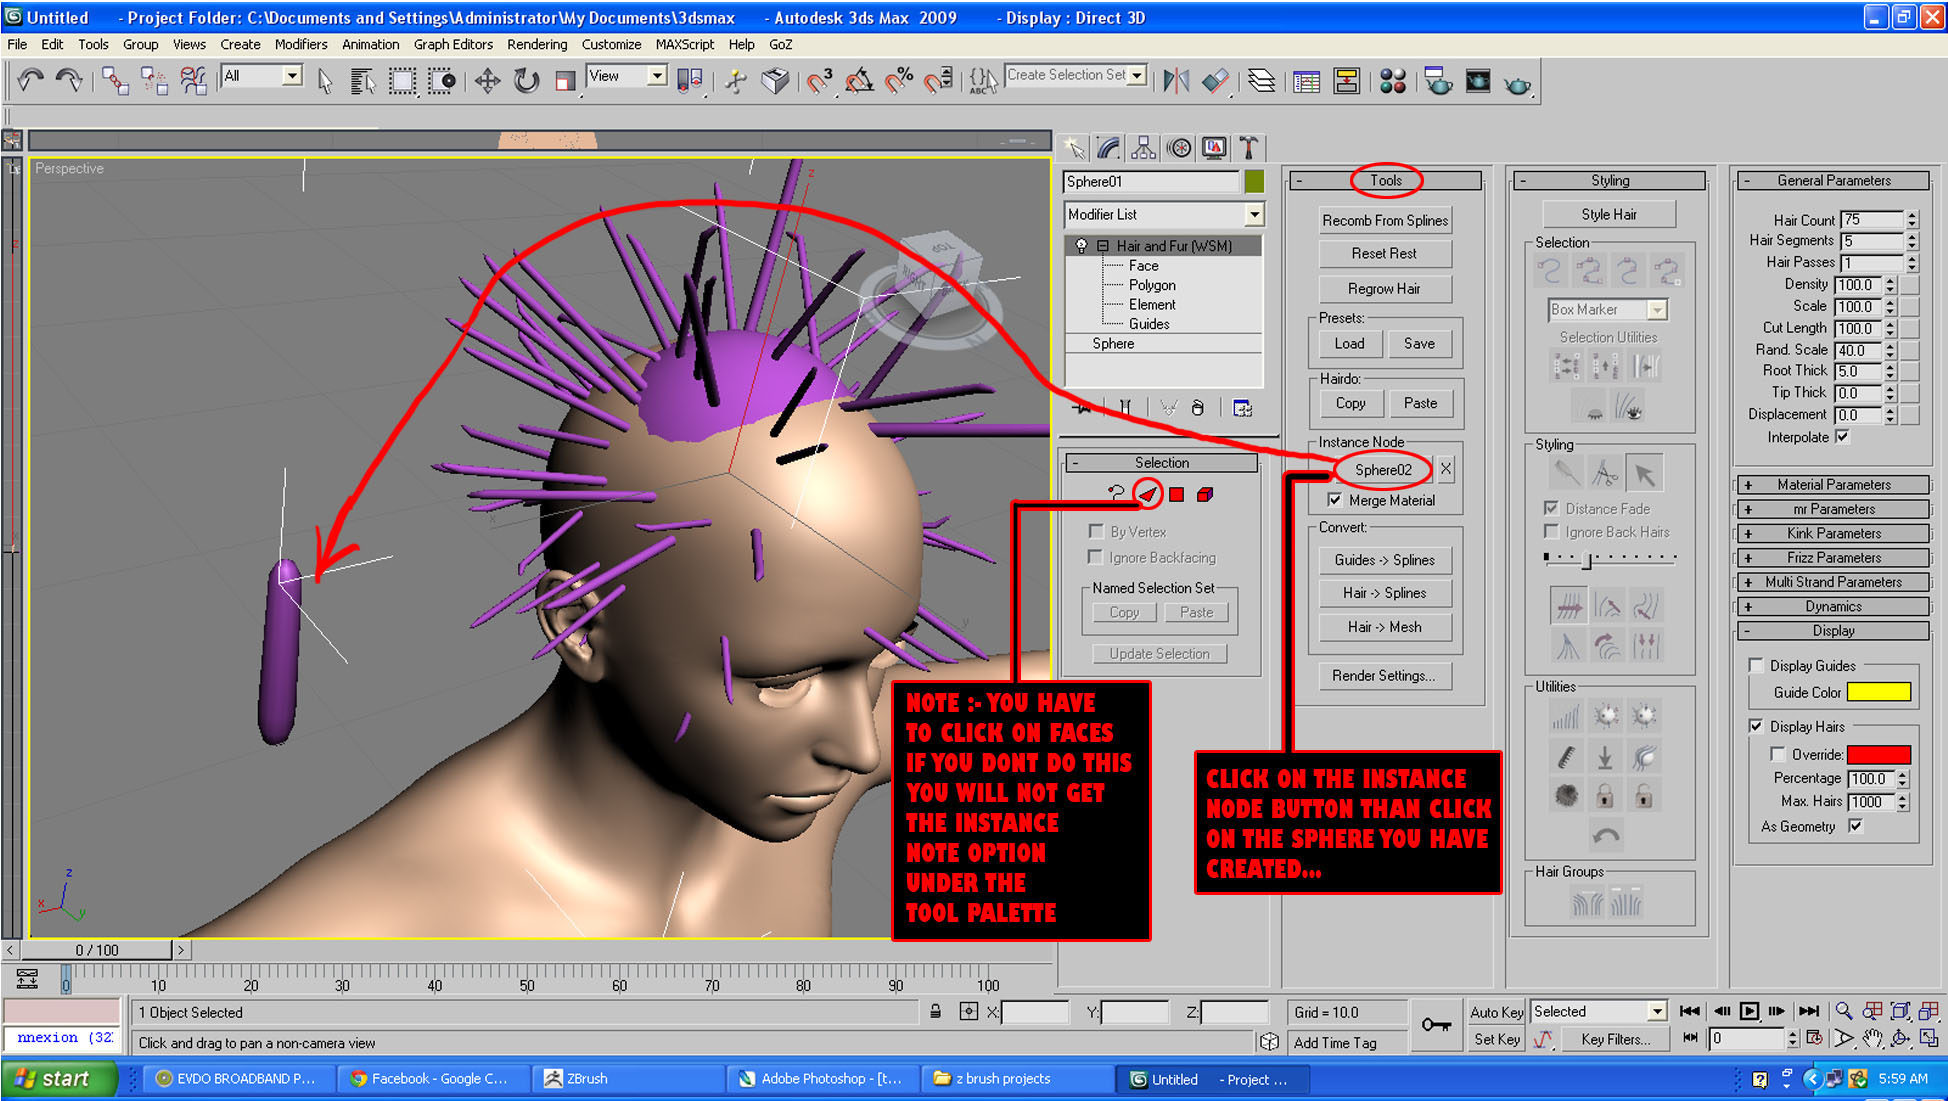Screen dimensions: 1948x1101
Task: Toggle the As Geometry checkbox
Action: click(x=1856, y=826)
